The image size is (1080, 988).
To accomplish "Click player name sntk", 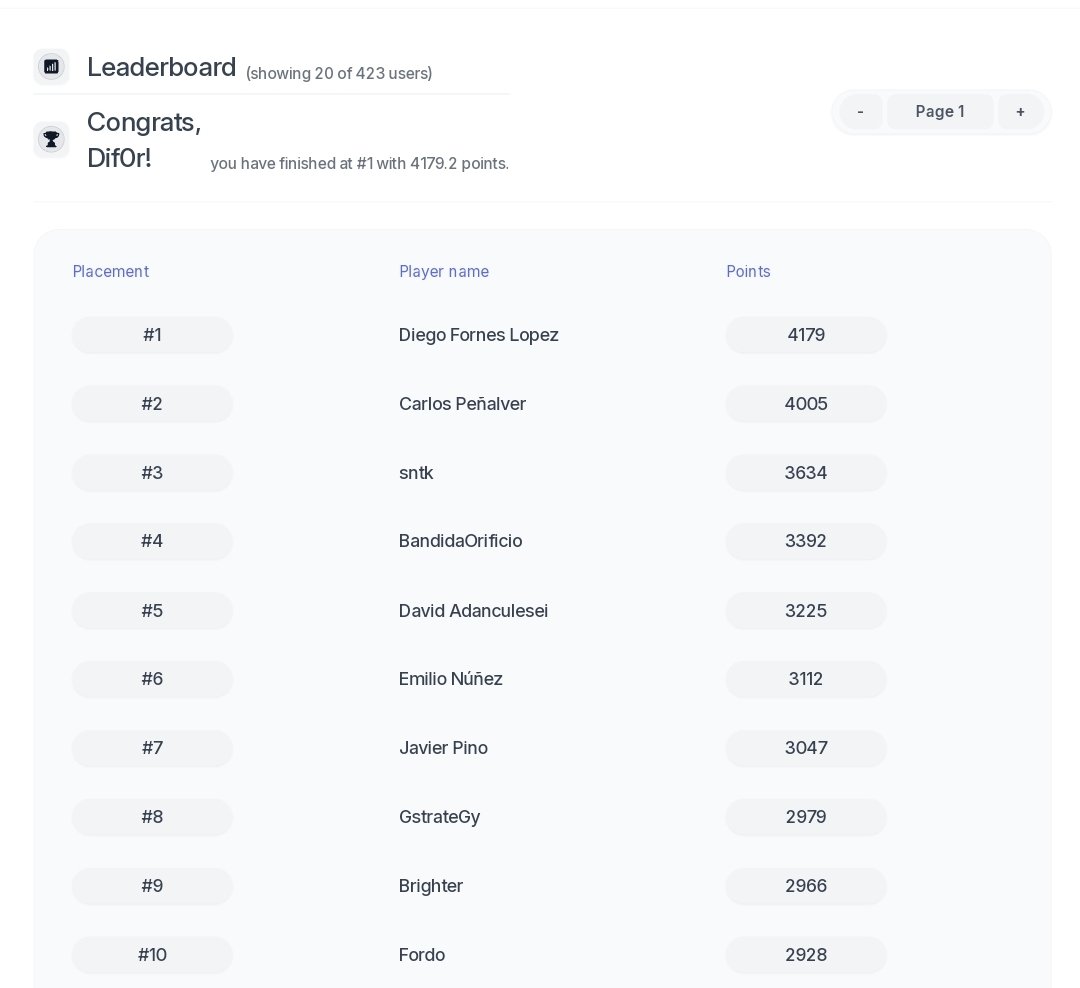I will [416, 473].
